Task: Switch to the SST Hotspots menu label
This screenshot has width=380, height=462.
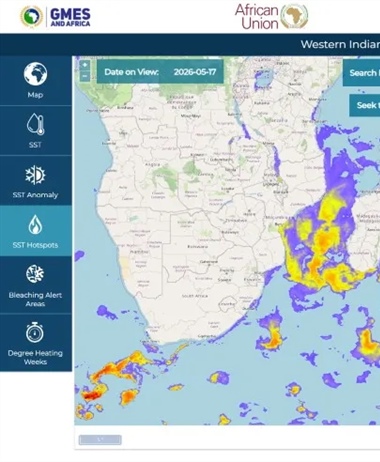Action: pos(35,245)
